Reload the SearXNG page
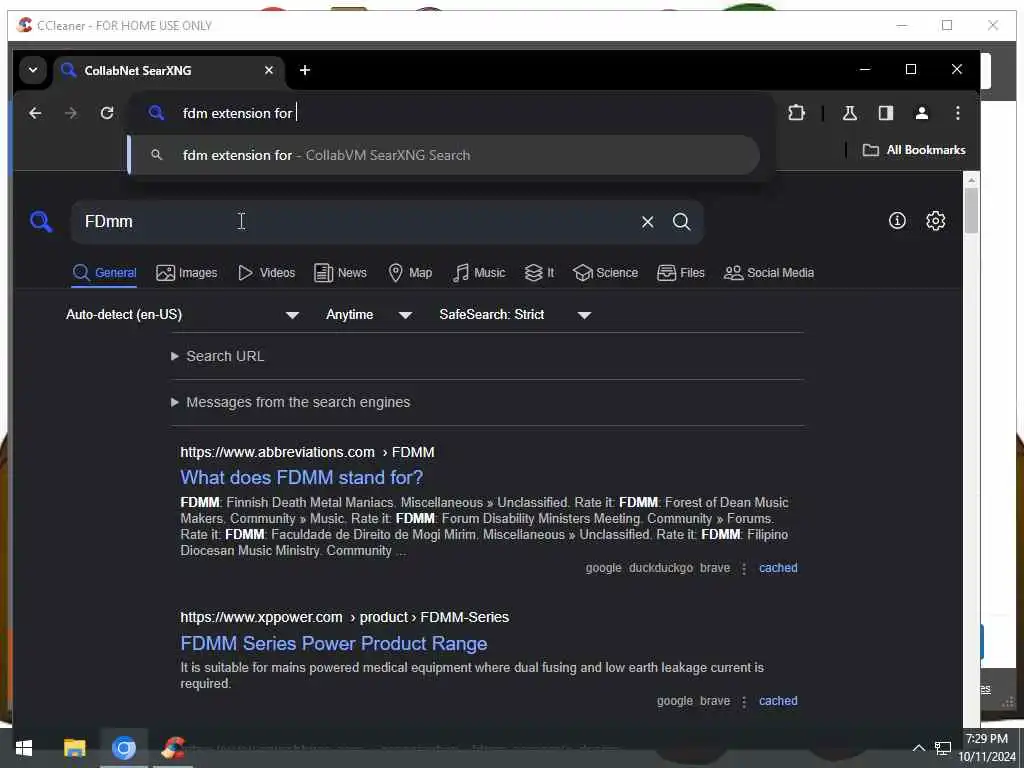This screenshot has width=1024, height=768. click(x=107, y=113)
